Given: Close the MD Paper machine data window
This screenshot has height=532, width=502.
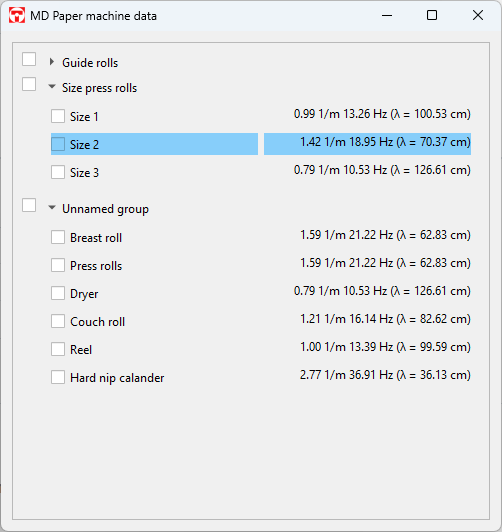Looking at the screenshot, I should (478, 16).
